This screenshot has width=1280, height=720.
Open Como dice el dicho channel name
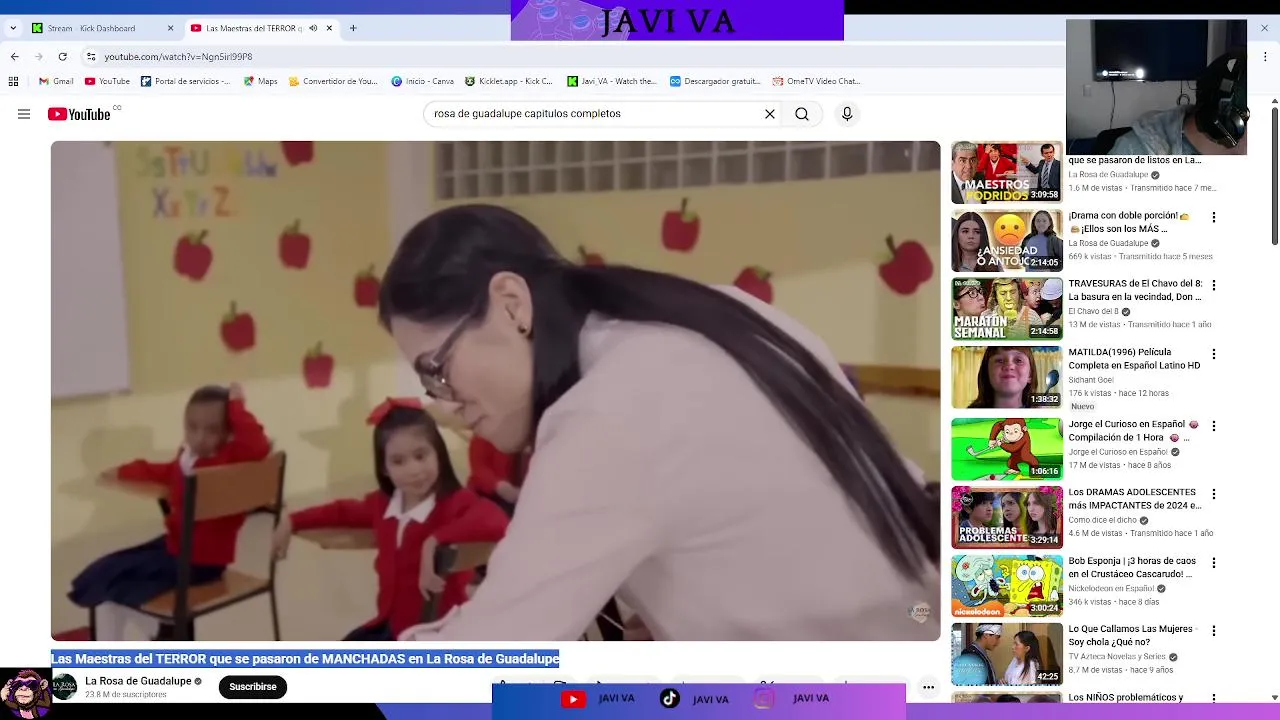pos(1103,520)
